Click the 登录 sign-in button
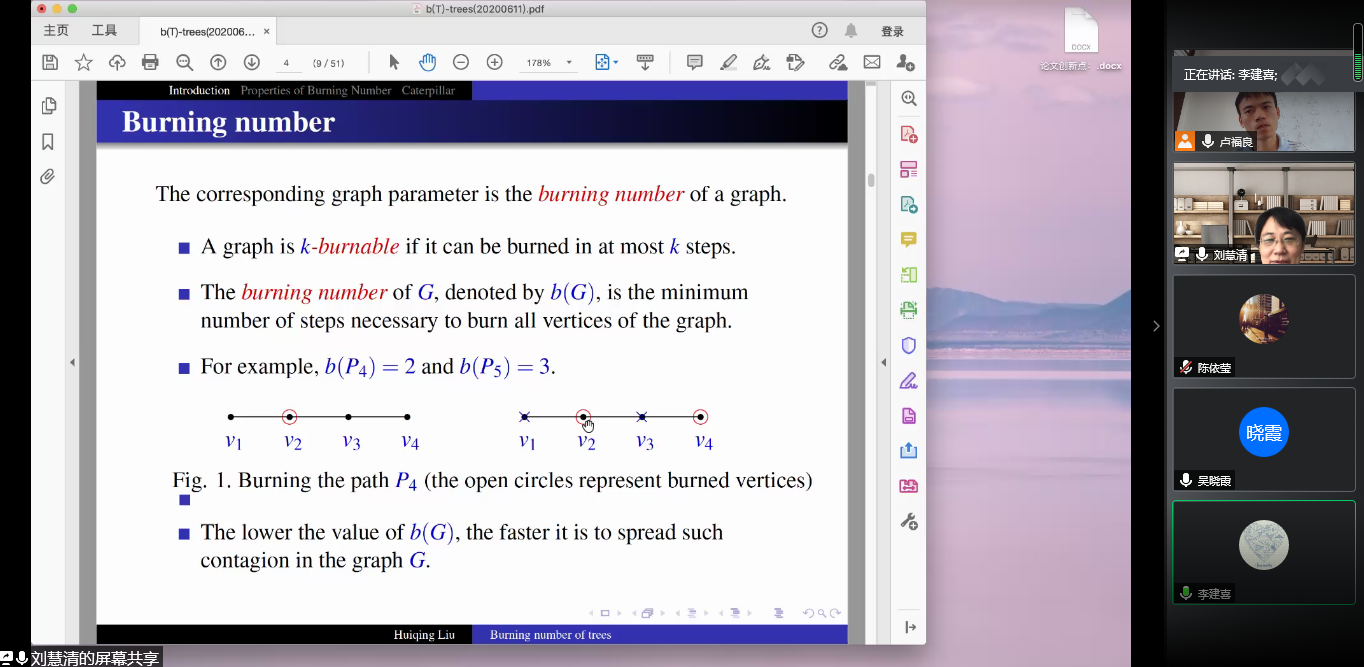The height and width of the screenshot is (667, 1364). tap(892, 31)
